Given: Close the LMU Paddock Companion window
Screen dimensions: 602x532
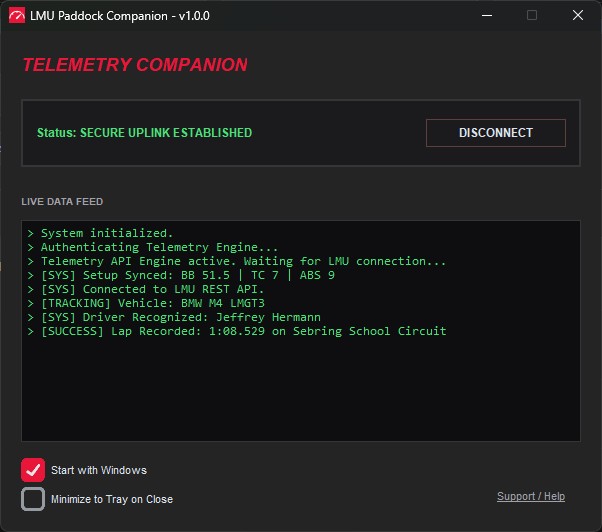Looking at the screenshot, I should (x=578, y=15).
